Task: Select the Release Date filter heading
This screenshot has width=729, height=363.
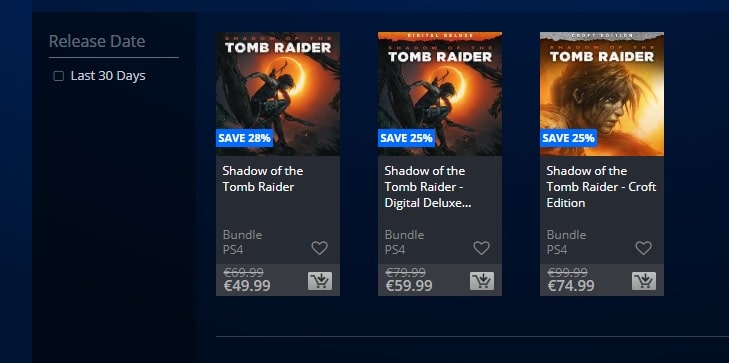Action: tap(97, 41)
